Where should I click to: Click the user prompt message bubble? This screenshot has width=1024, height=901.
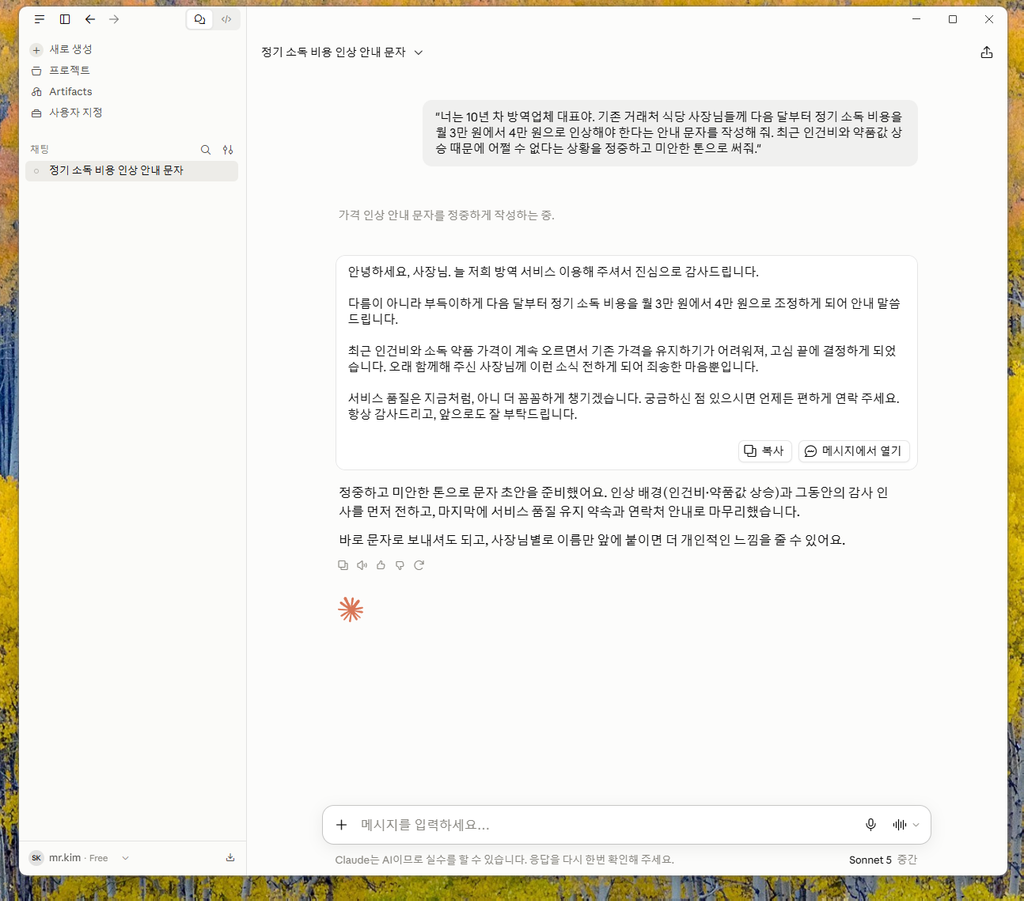pos(670,133)
